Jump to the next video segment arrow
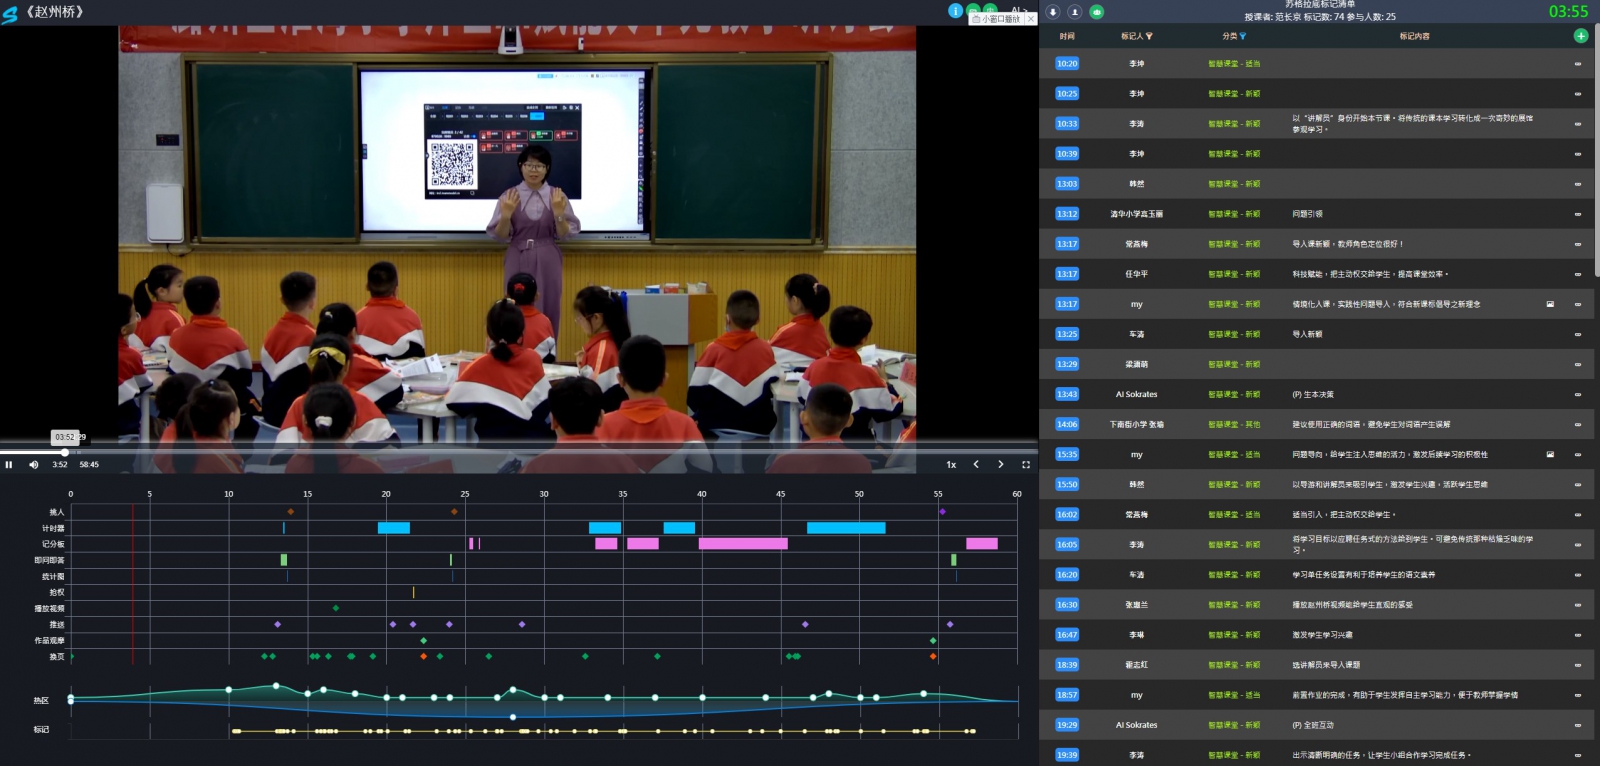Viewport: 1600px width, 766px height. point(1000,464)
